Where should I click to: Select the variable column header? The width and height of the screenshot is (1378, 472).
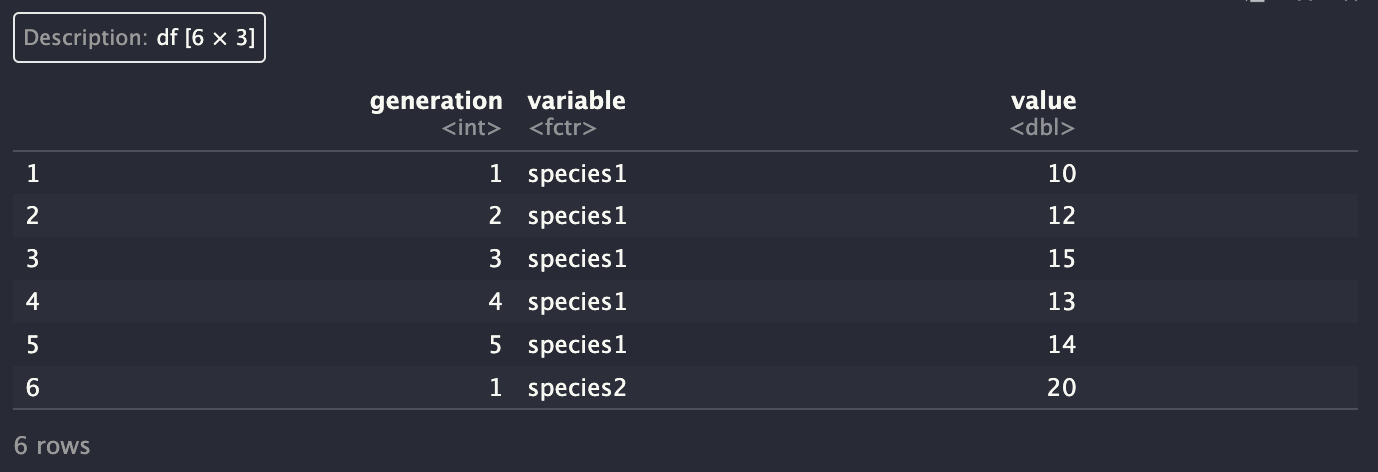tap(576, 101)
